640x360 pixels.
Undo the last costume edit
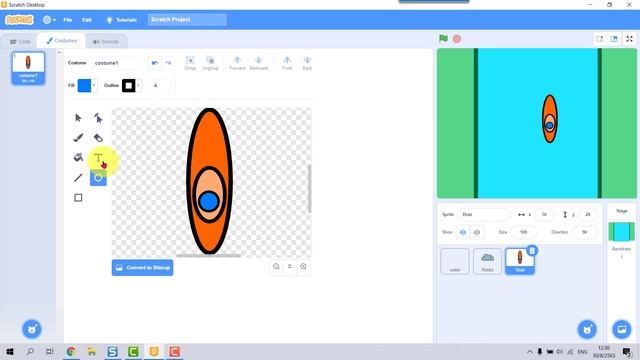(x=155, y=63)
